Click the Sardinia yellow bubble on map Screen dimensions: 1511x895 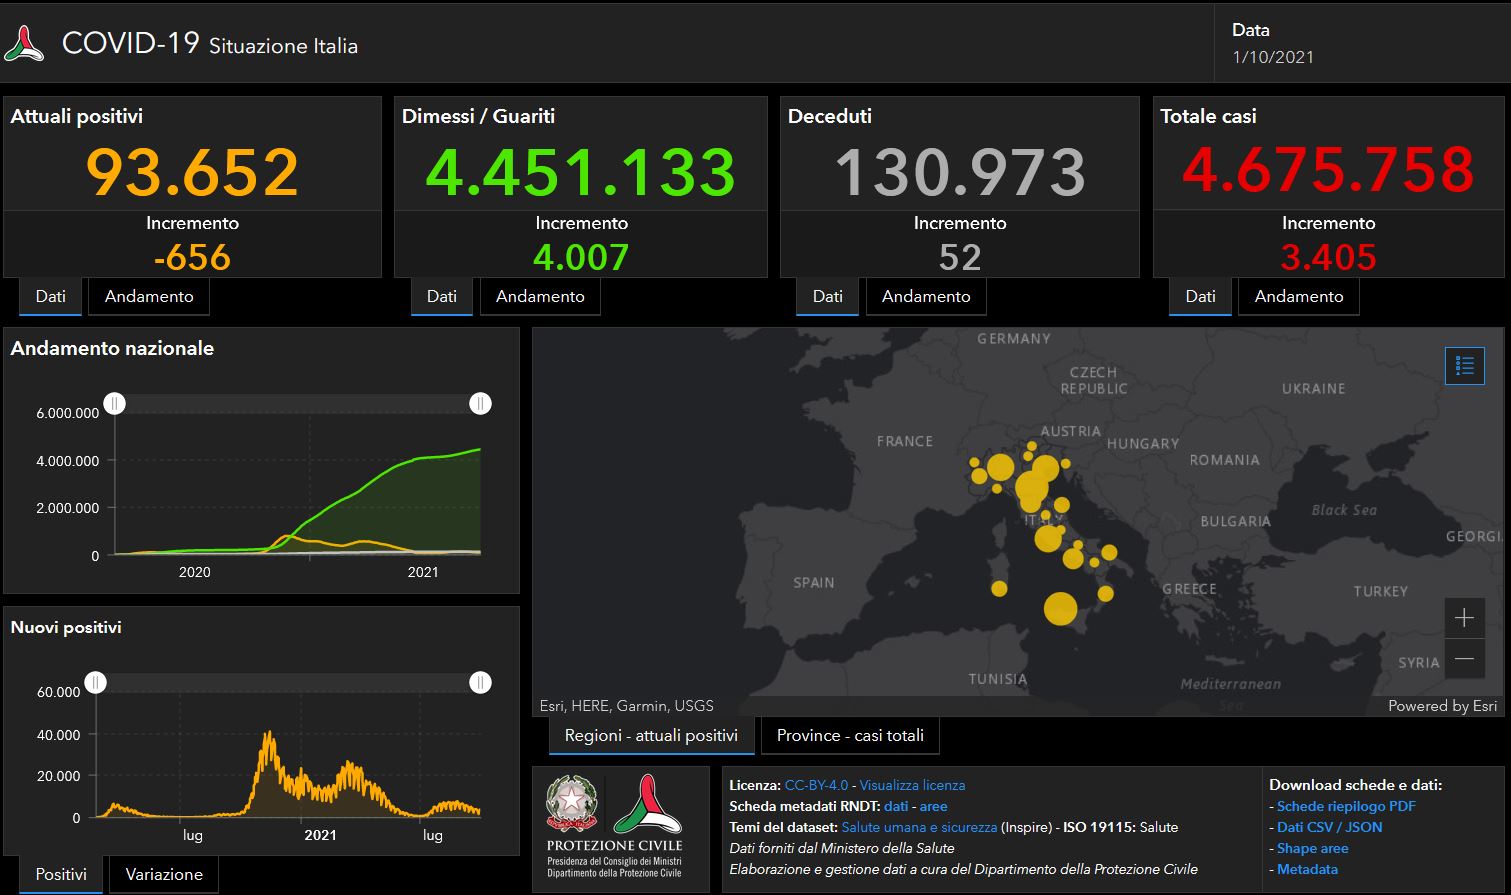(x=998, y=589)
